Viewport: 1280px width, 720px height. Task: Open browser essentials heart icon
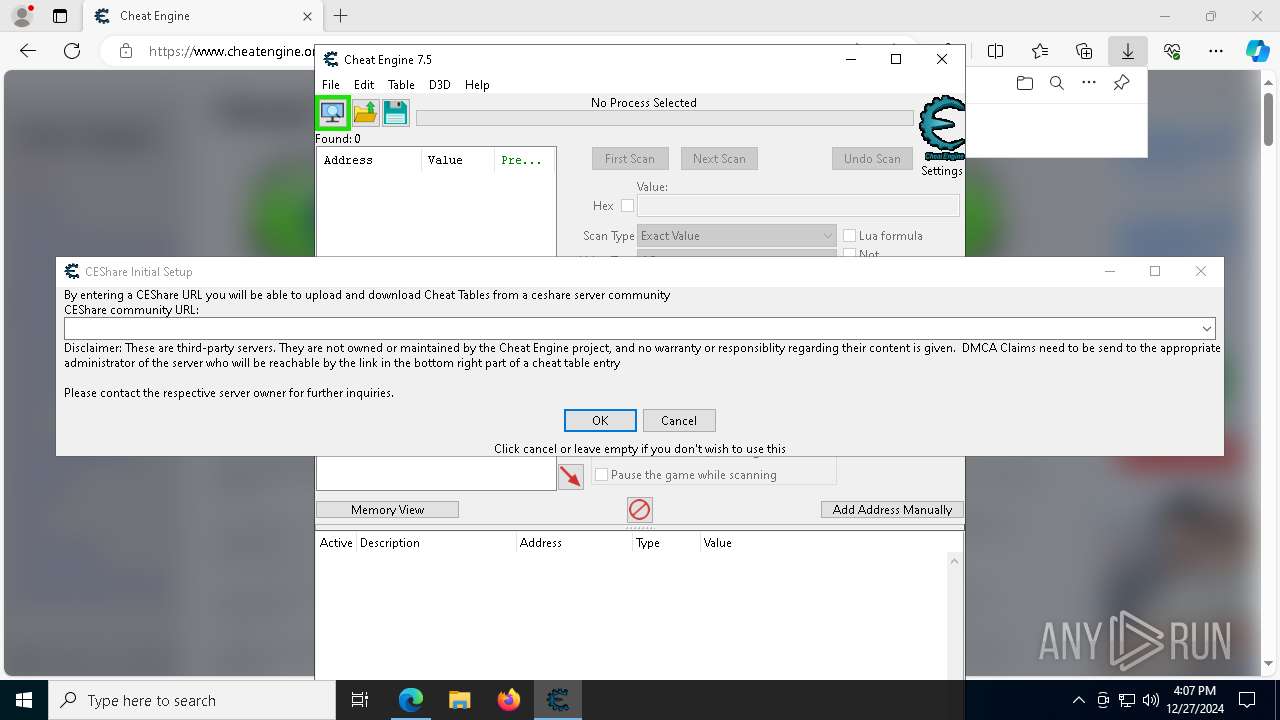[x=1172, y=51]
